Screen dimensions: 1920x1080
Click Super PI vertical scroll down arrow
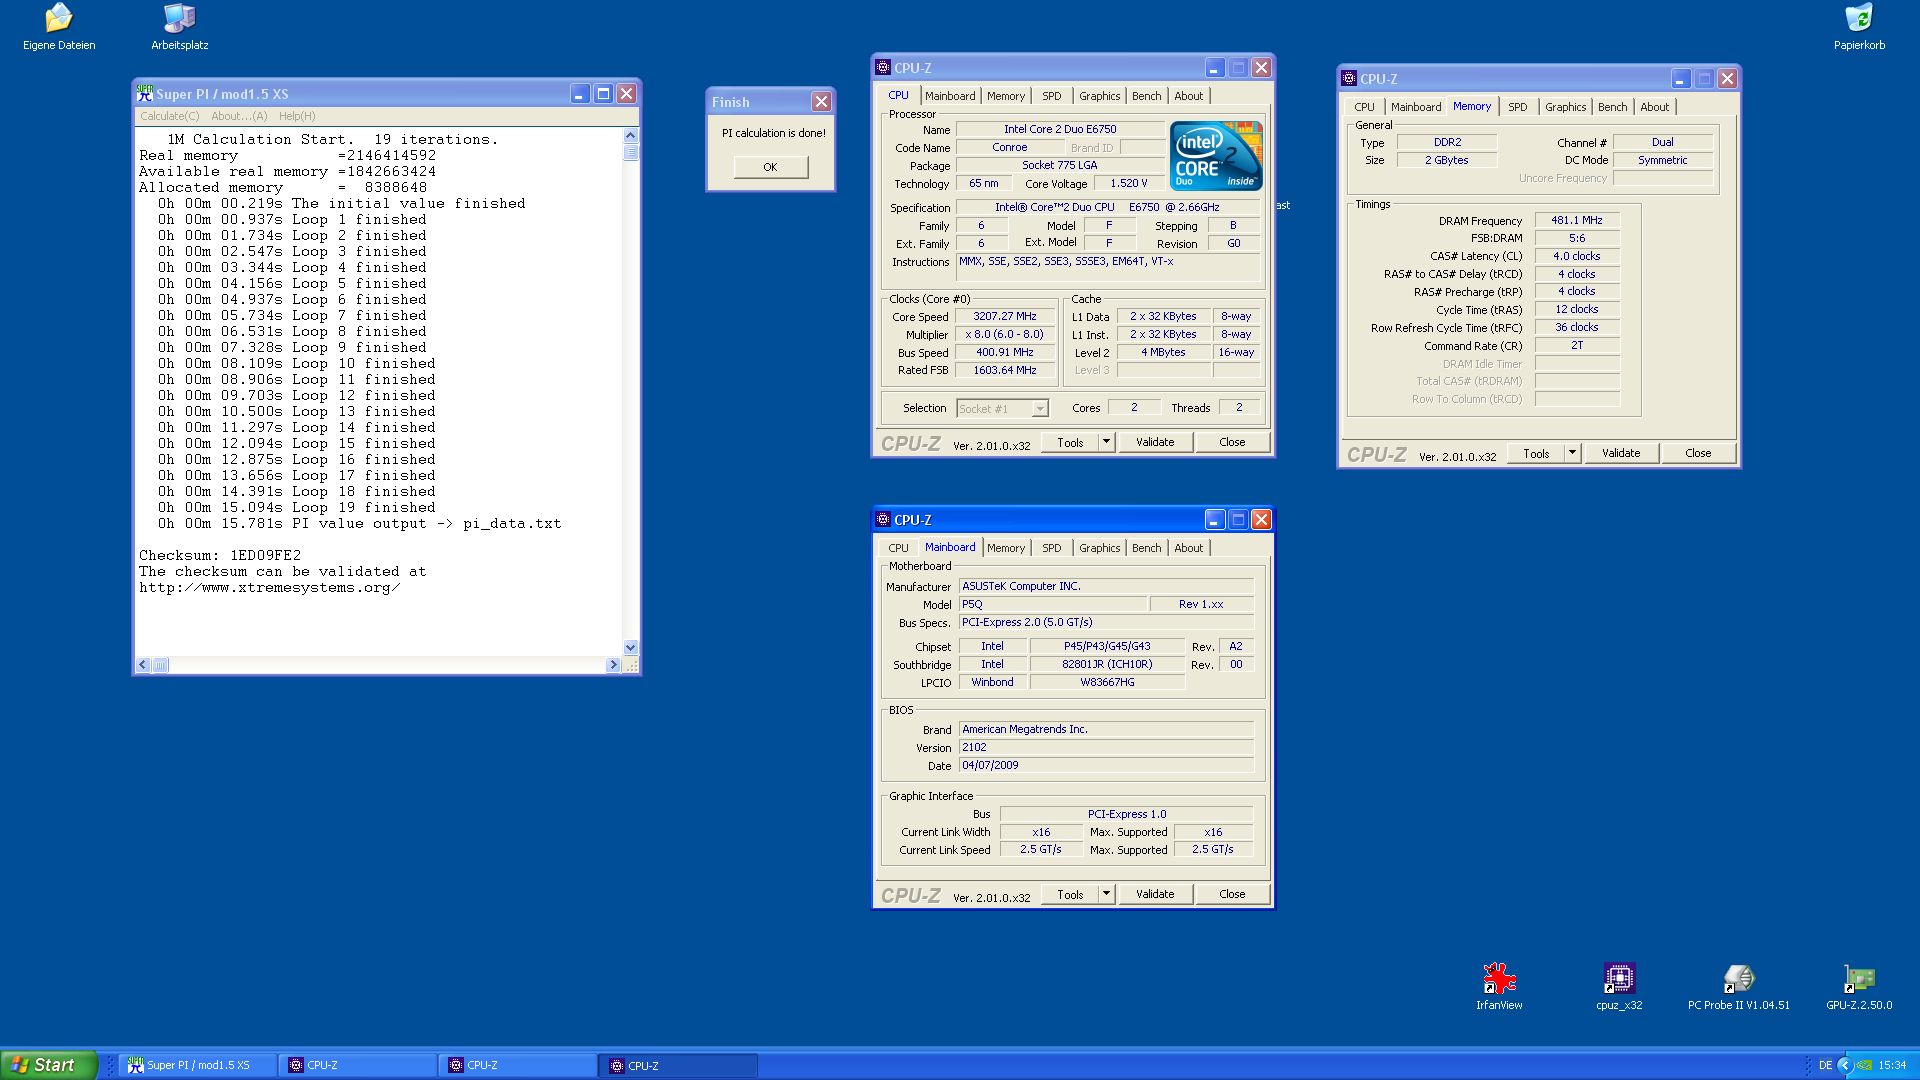630,648
